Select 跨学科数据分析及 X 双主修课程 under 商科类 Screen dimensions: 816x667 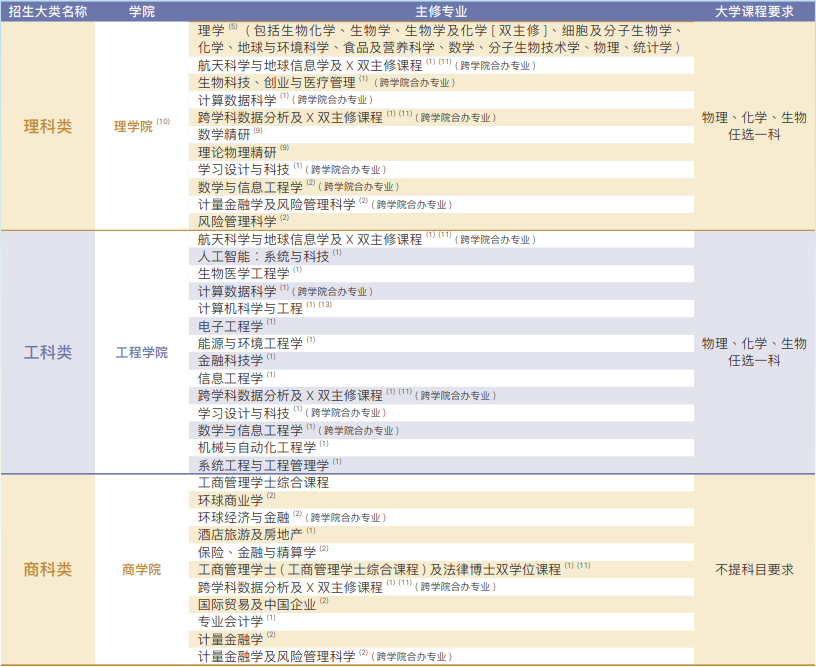[441, 587]
